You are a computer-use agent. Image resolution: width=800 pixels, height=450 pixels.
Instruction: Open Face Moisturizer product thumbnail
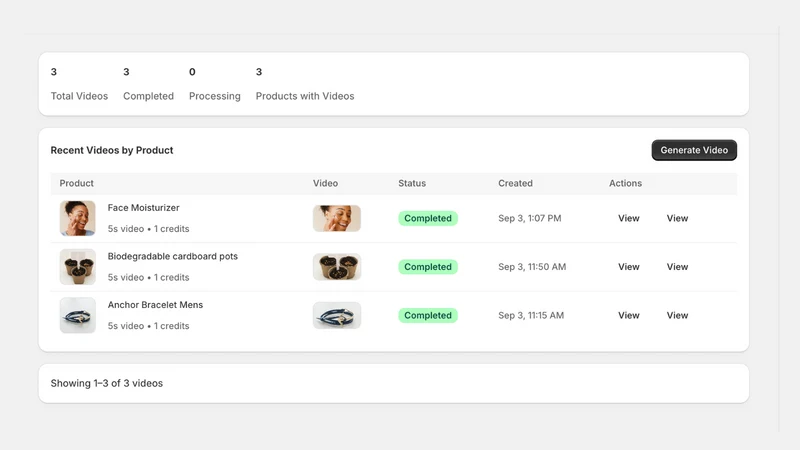(78, 218)
